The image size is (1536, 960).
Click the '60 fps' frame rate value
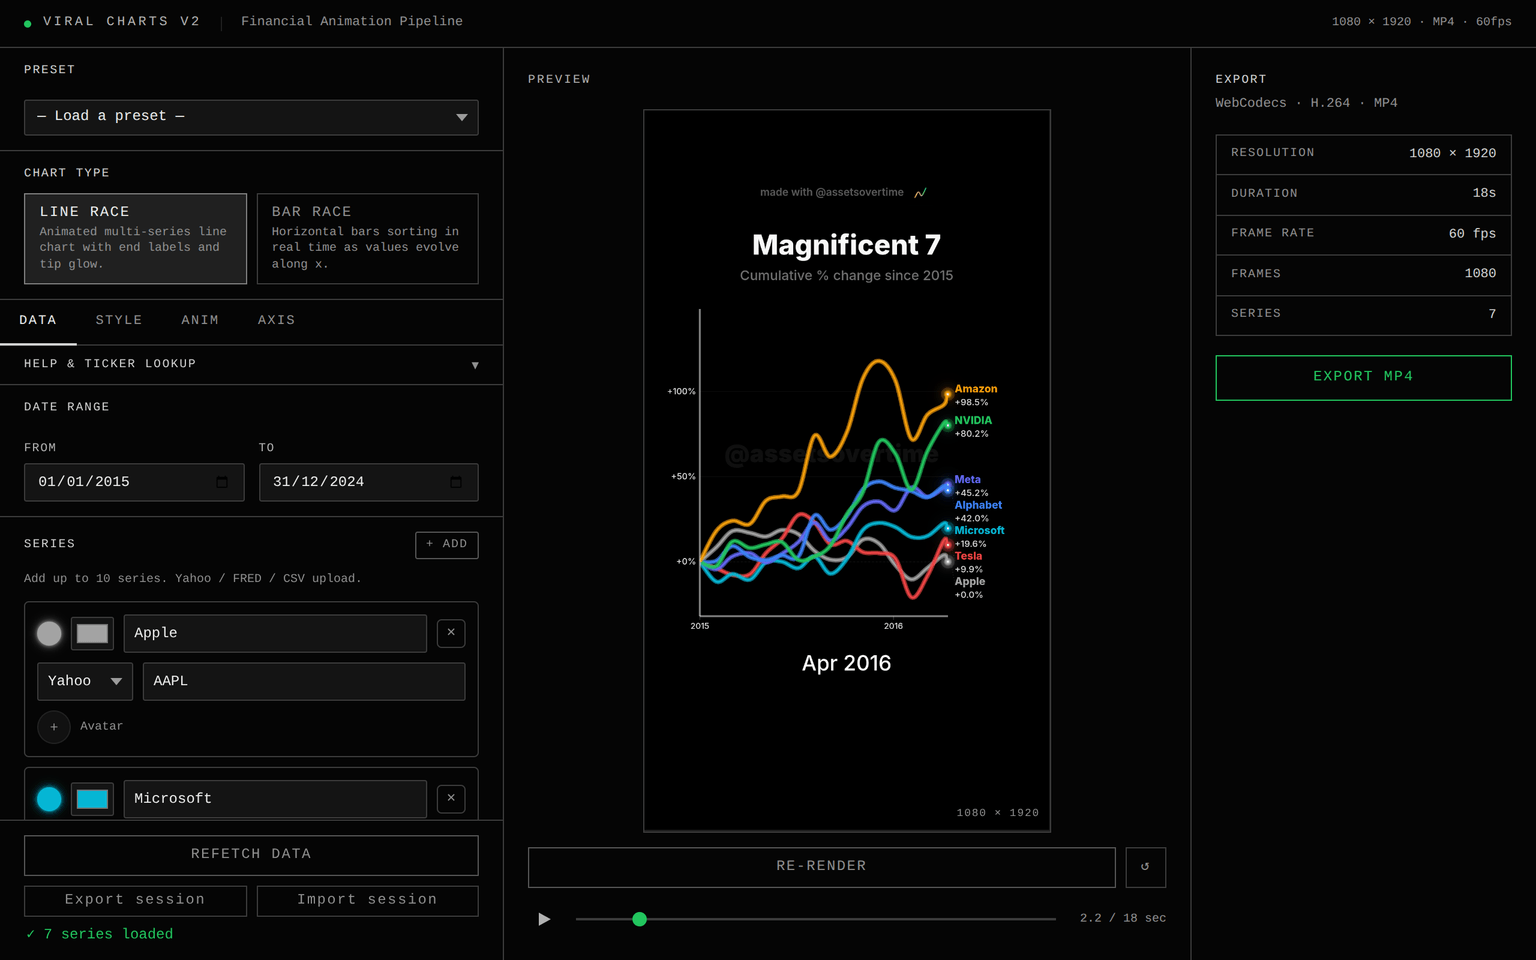(x=1472, y=234)
